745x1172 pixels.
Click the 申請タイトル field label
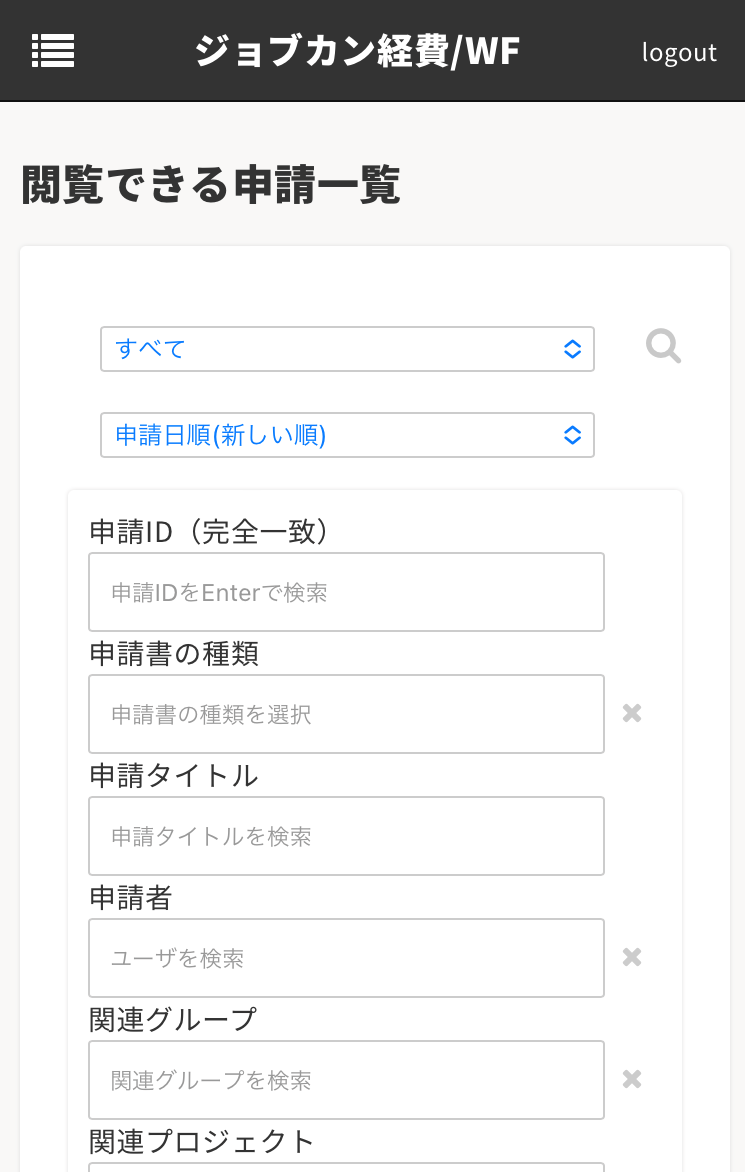(x=174, y=776)
